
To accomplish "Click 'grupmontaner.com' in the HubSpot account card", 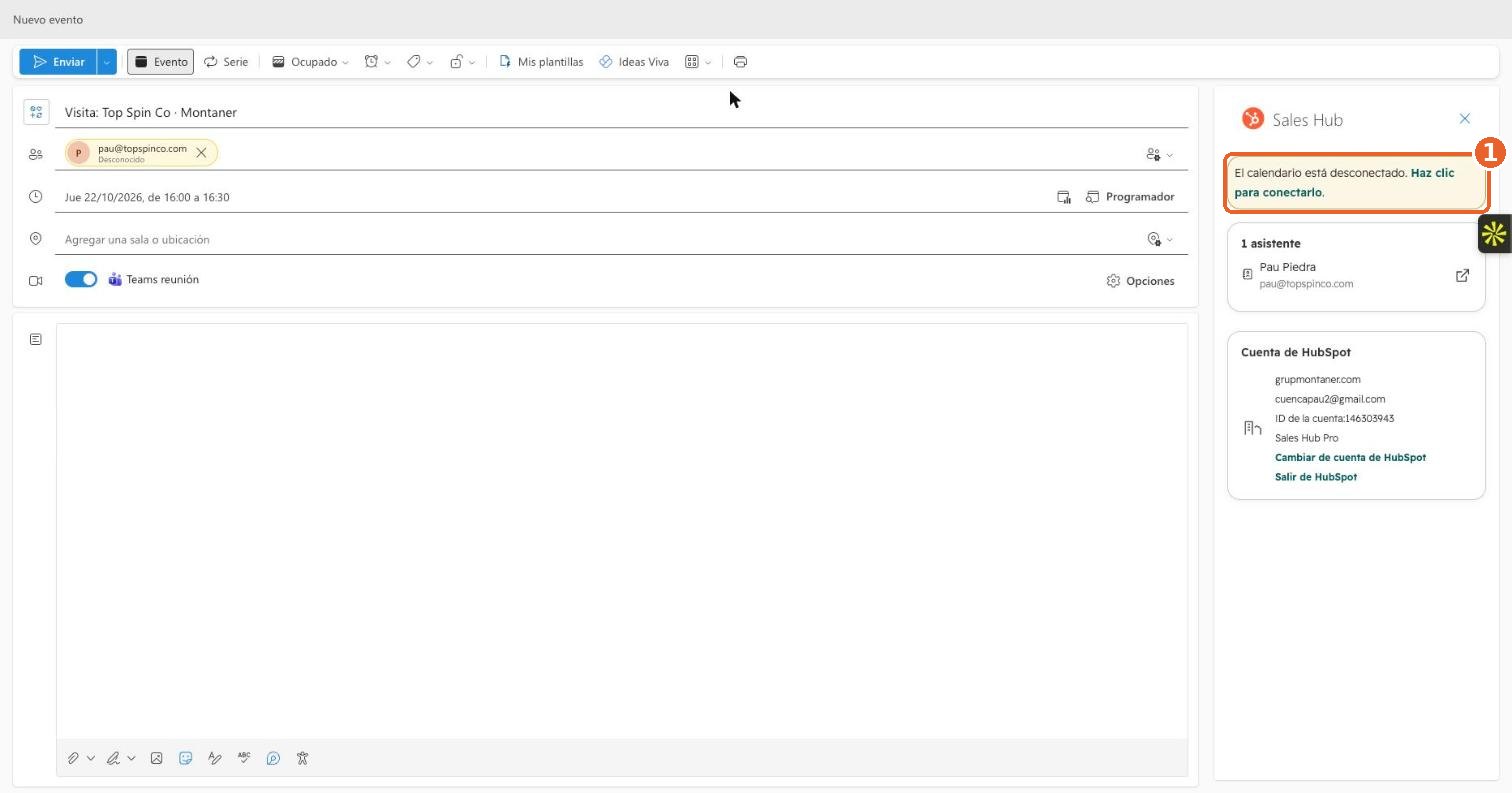I will [x=1317, y=380].
